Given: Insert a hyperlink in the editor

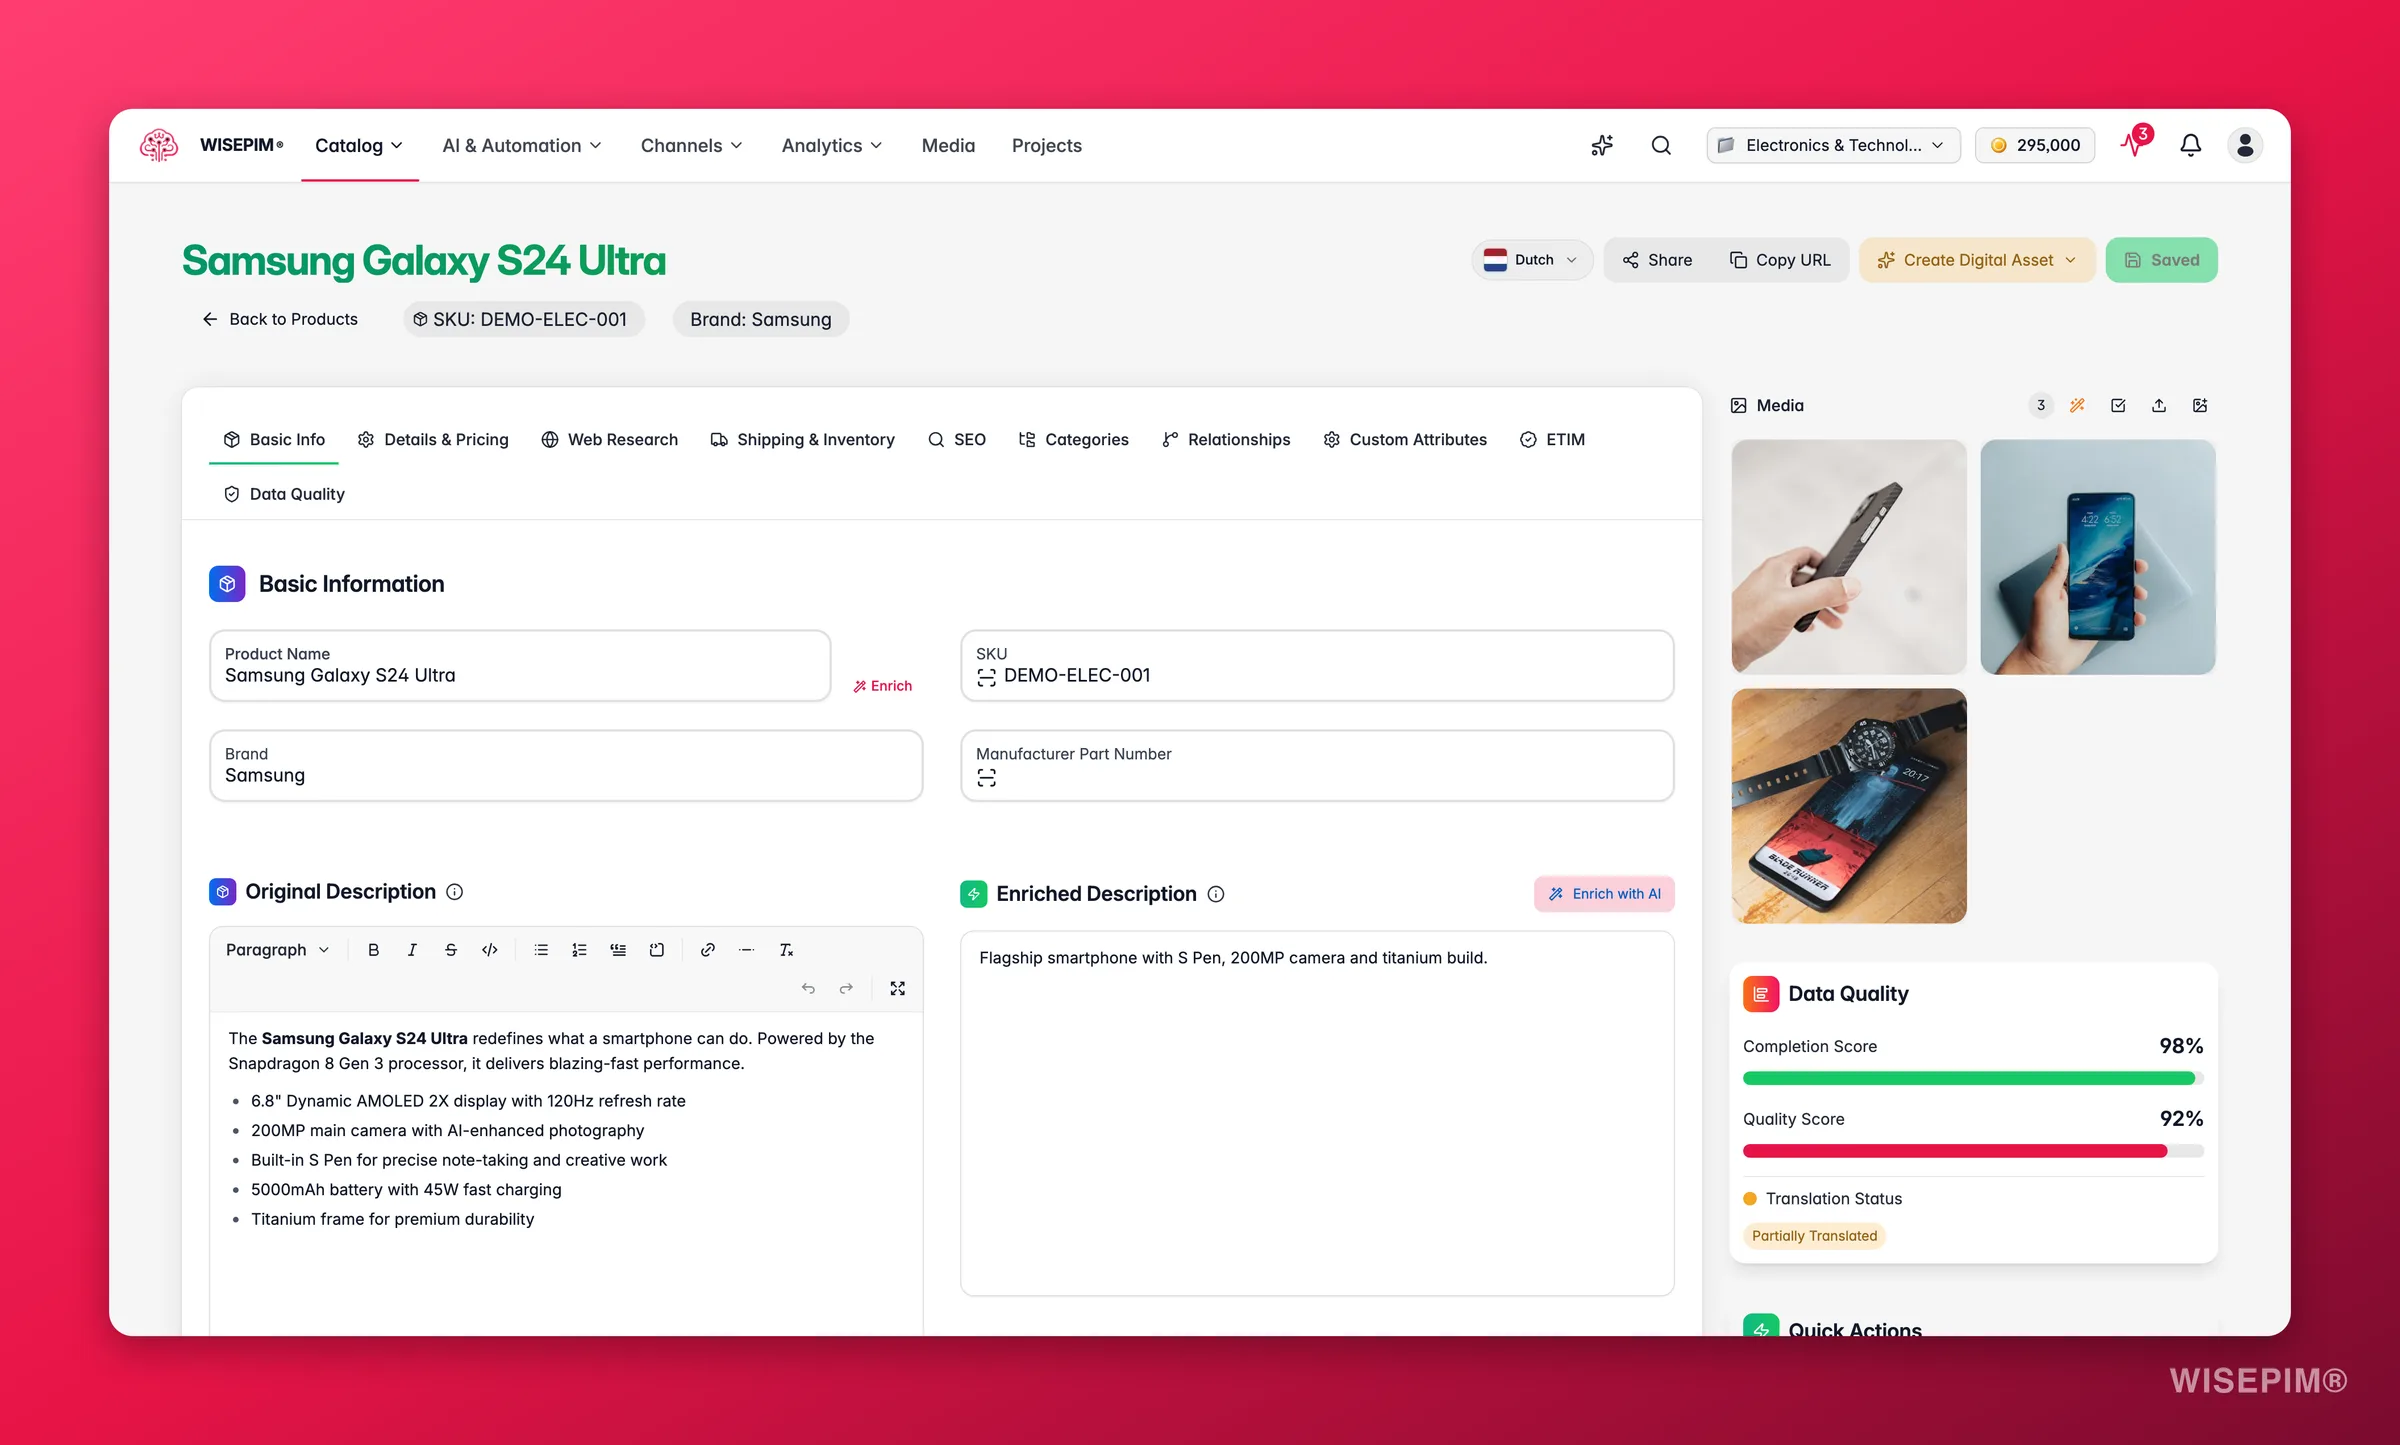Looking at the screenshot, I should click(x=708, y=950).
